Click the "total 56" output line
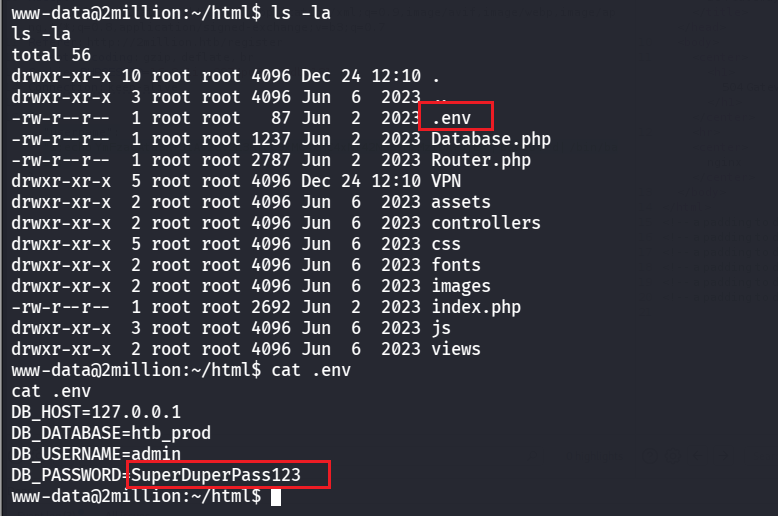The height and width of the screenshot is (516, 778). coord(51,55)
